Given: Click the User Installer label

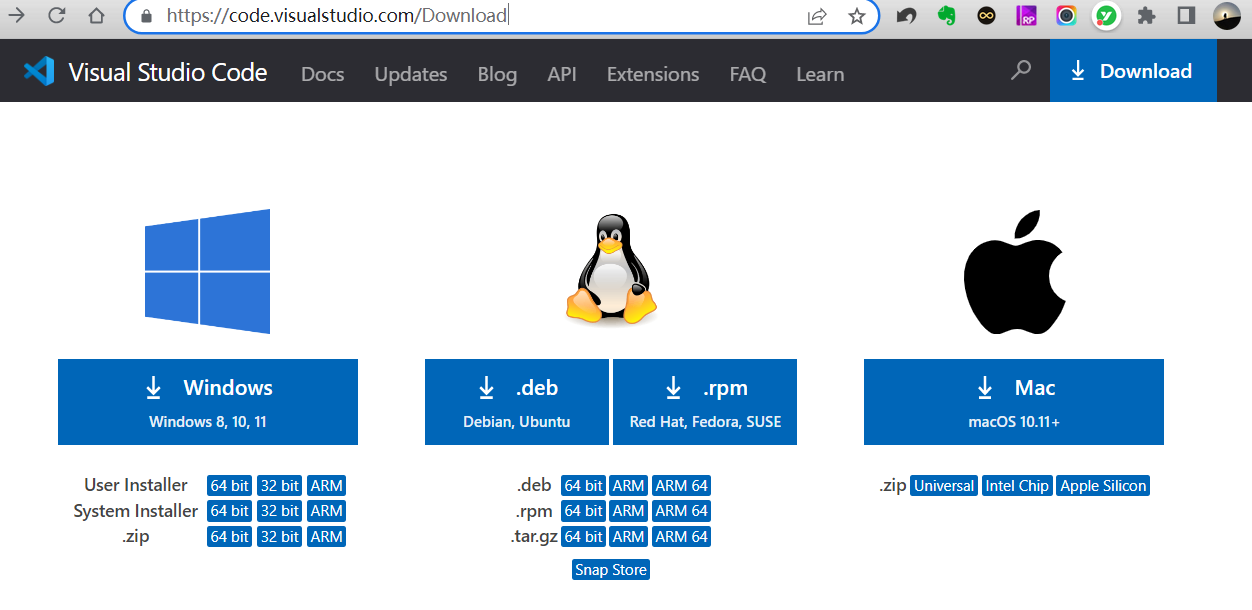Looking at the screenshot, I should (x=136, y=485).
